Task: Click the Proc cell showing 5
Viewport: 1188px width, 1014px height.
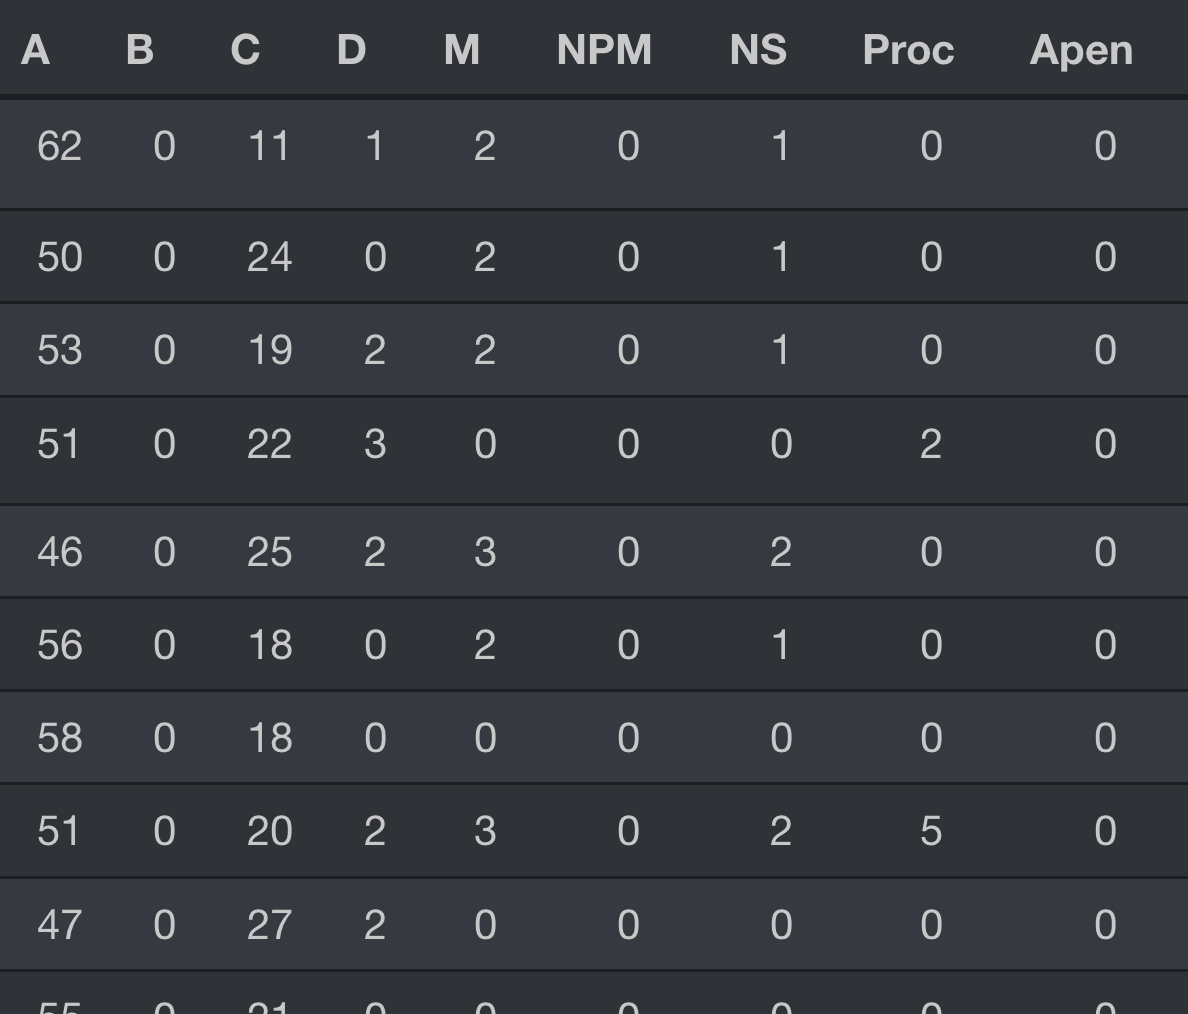Action: (931, 831)
